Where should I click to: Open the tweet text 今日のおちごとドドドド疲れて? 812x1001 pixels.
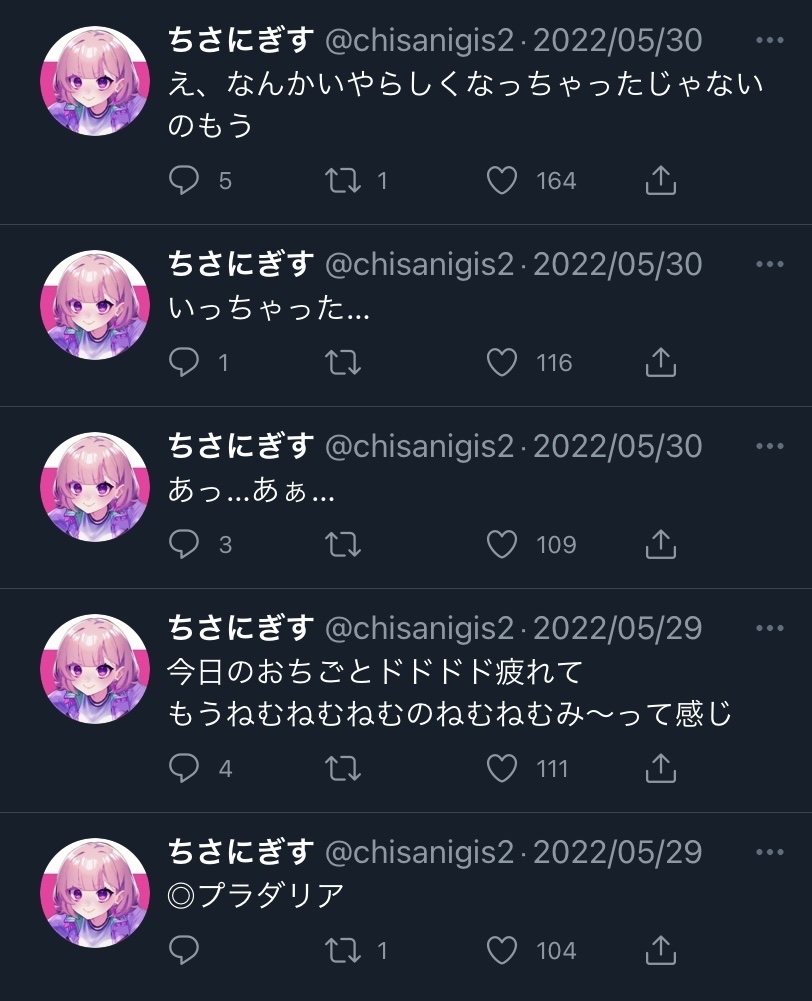(375, 672)
